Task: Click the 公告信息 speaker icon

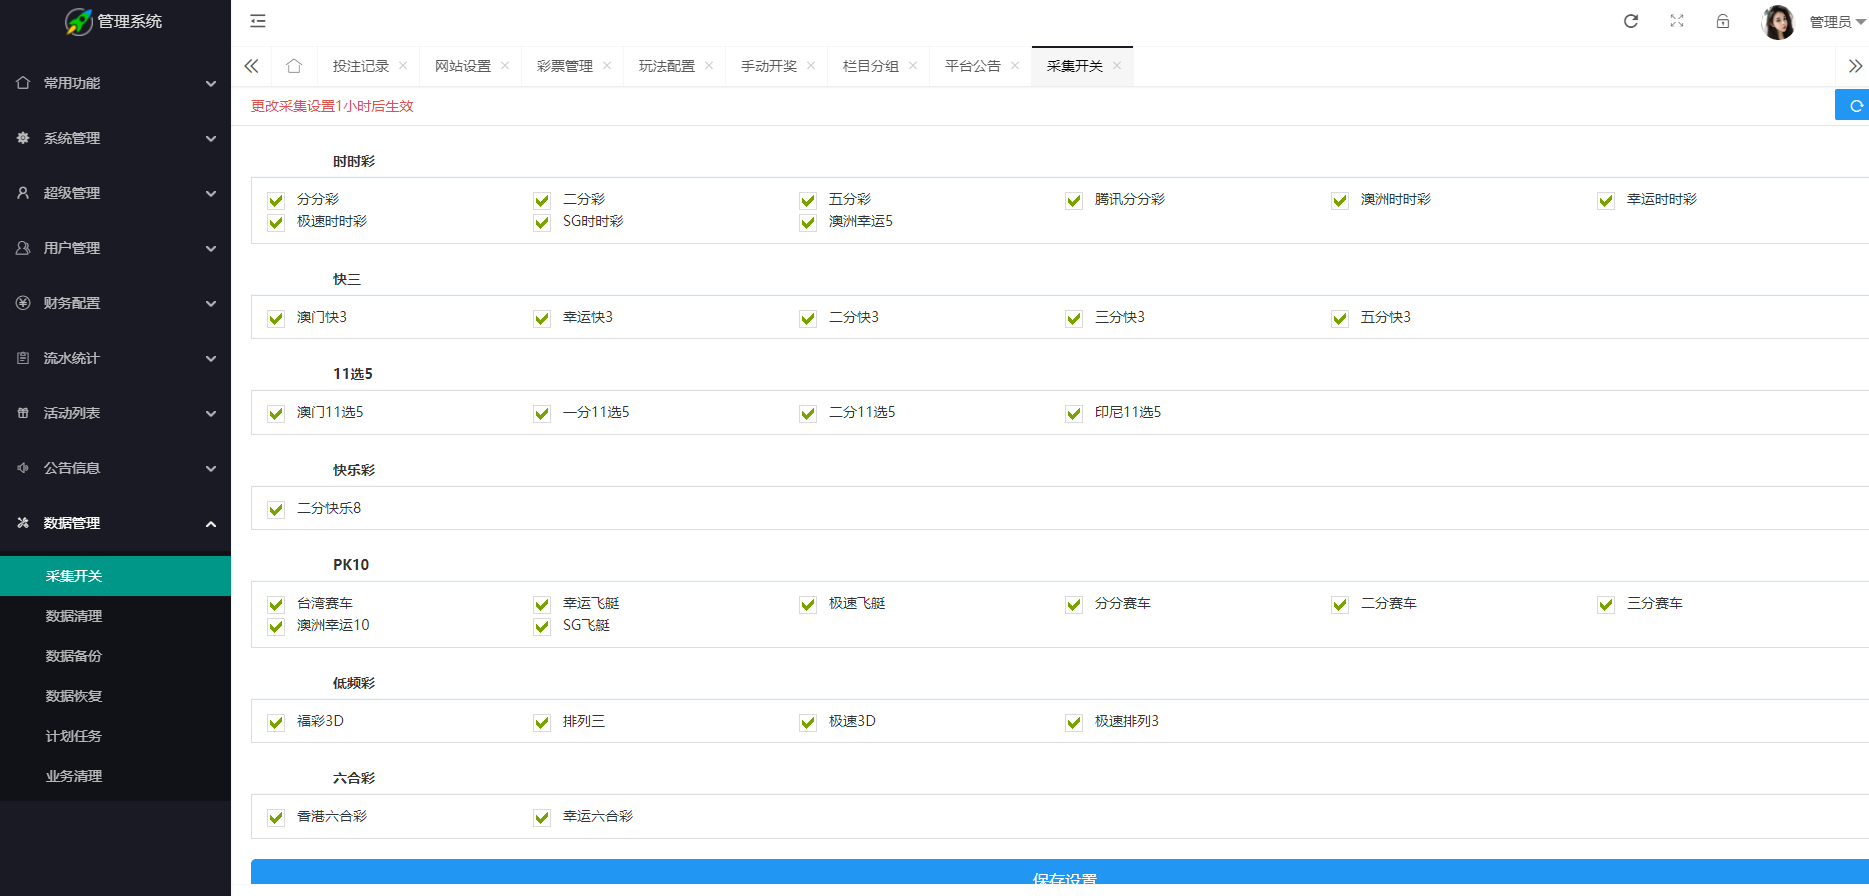Action: [23, 468]
